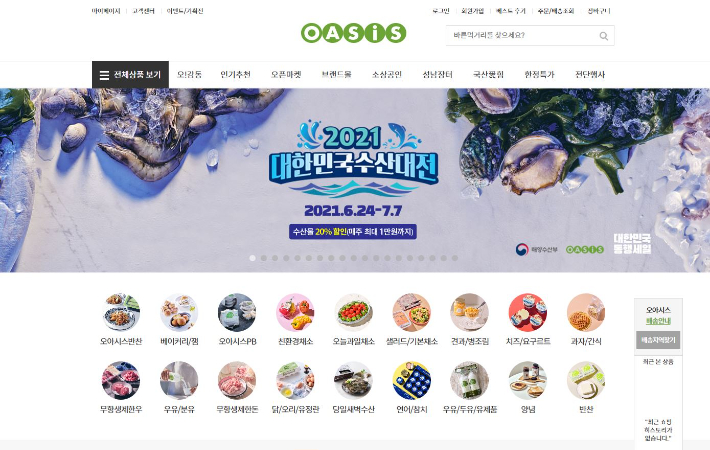This screenshot has height=450, width=710.
Task: Open the 양념 seasoning category icon
Action: (528, 380)
